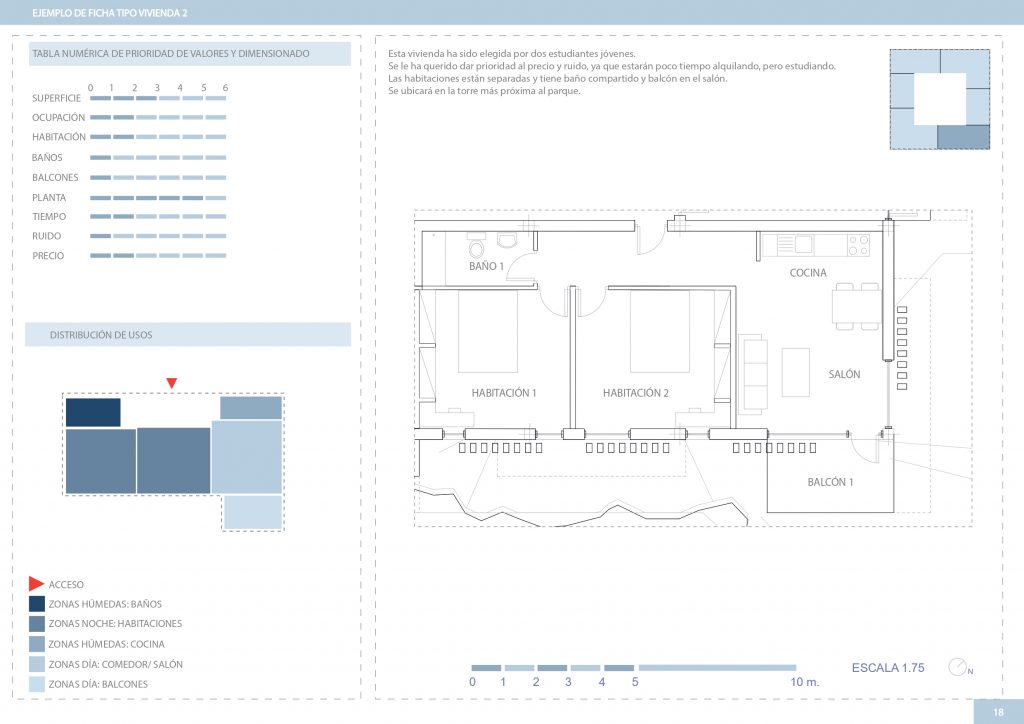1024x724 pixels.
Task: Click the Zonas Día: Balcones legend swatch
Action: point(36,684)
